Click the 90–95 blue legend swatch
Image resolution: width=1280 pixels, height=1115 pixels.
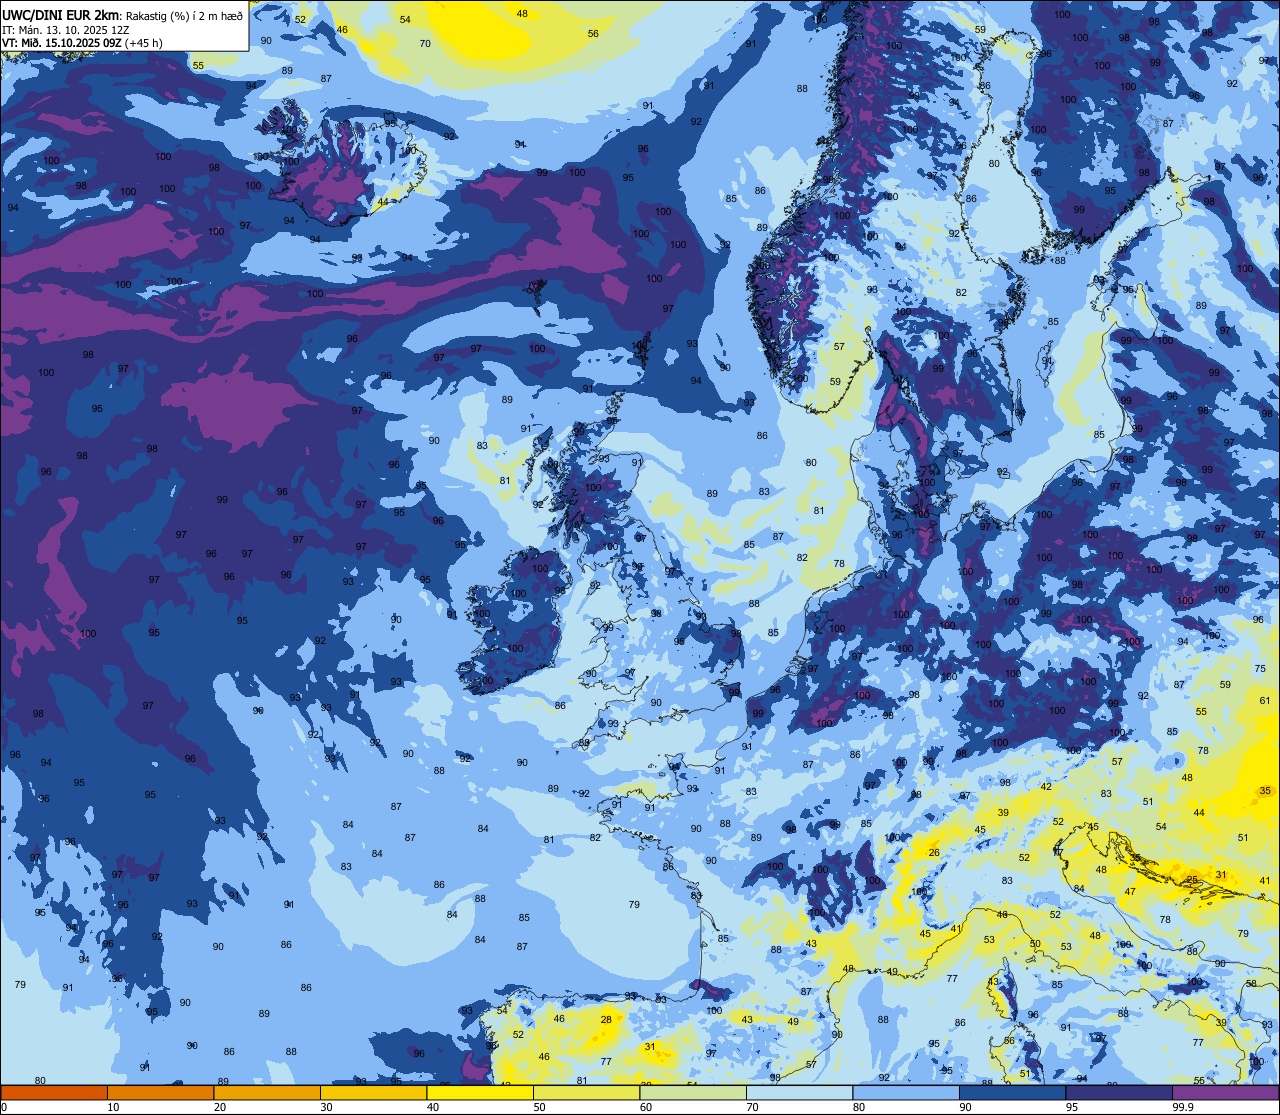pyautogui.click(x=1012, y=1092)
